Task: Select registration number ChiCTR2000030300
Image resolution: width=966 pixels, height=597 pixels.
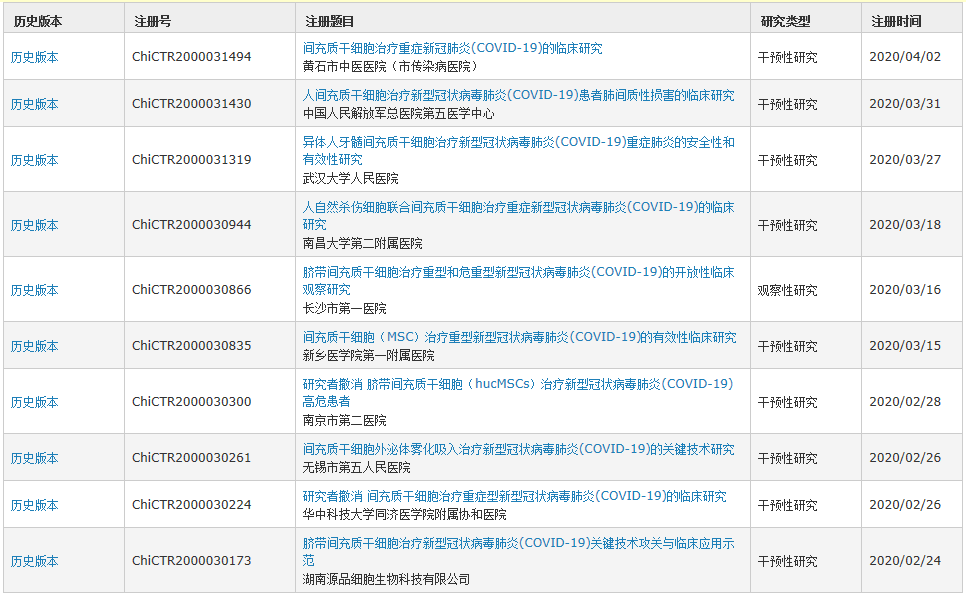Action: click(192, 401)
